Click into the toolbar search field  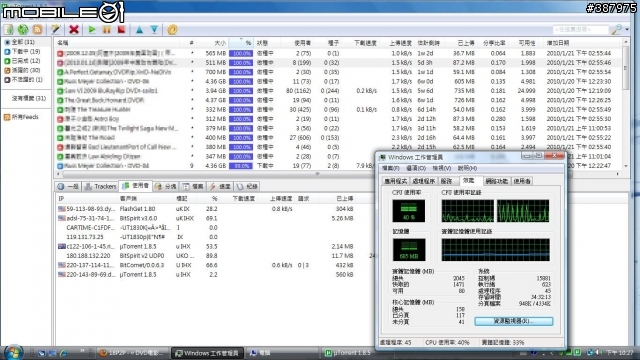pos(580,29)
